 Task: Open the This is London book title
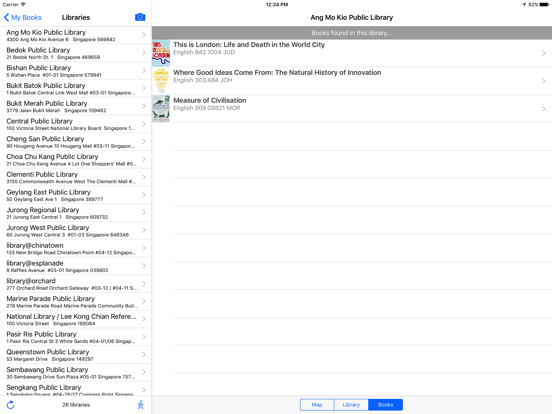(x=249, y=45)
